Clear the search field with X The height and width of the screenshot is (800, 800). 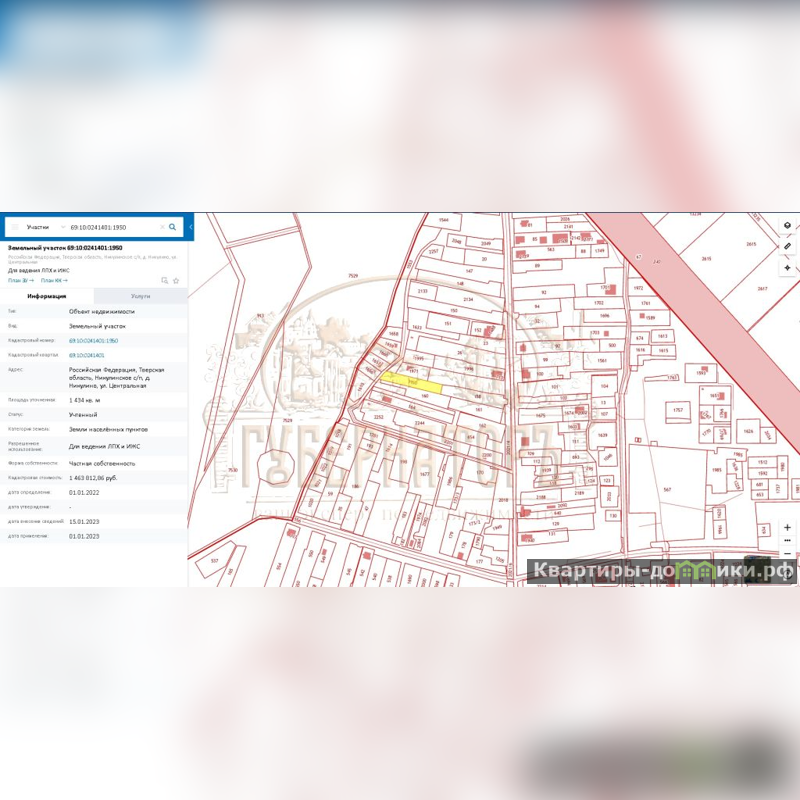click(x=162, y=227)
